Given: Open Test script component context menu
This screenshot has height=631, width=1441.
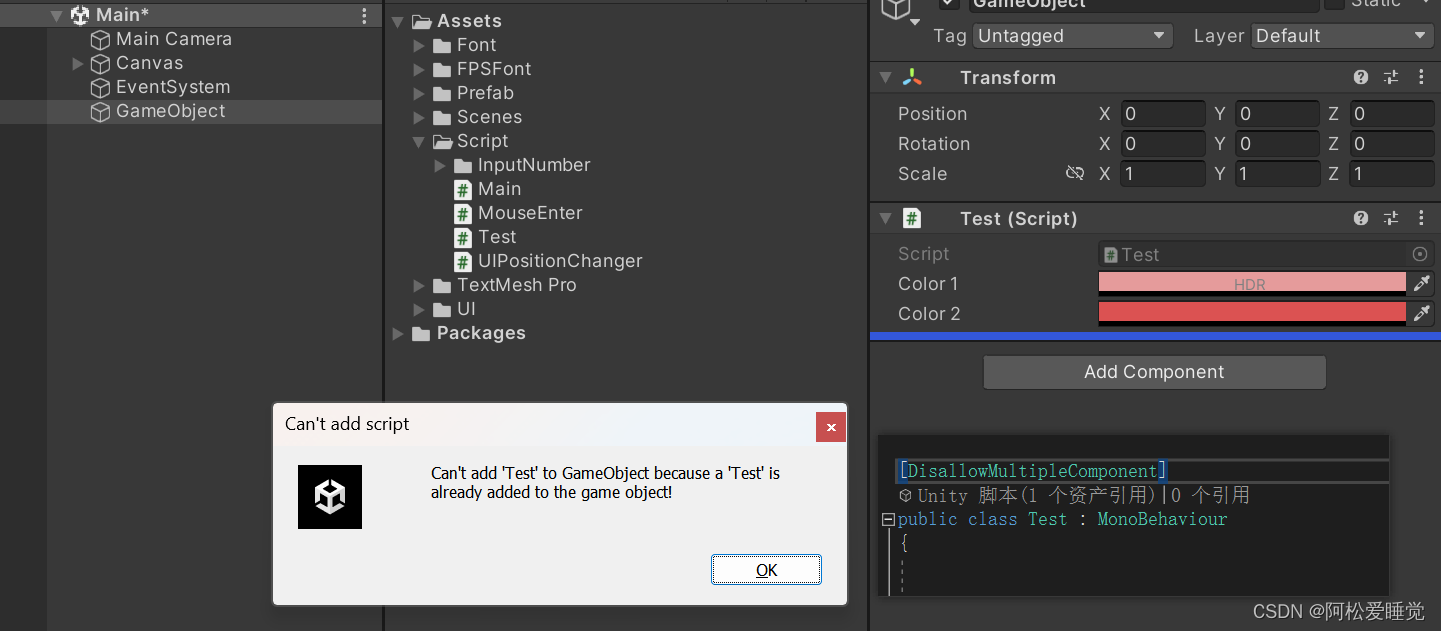Looking at the screenshot, I should coord(1420,218).
